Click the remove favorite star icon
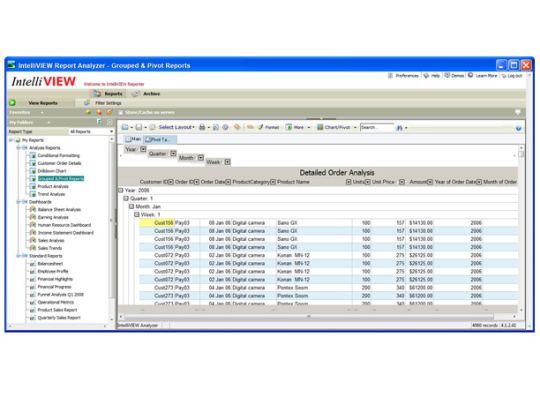 [x=99, y=112]
